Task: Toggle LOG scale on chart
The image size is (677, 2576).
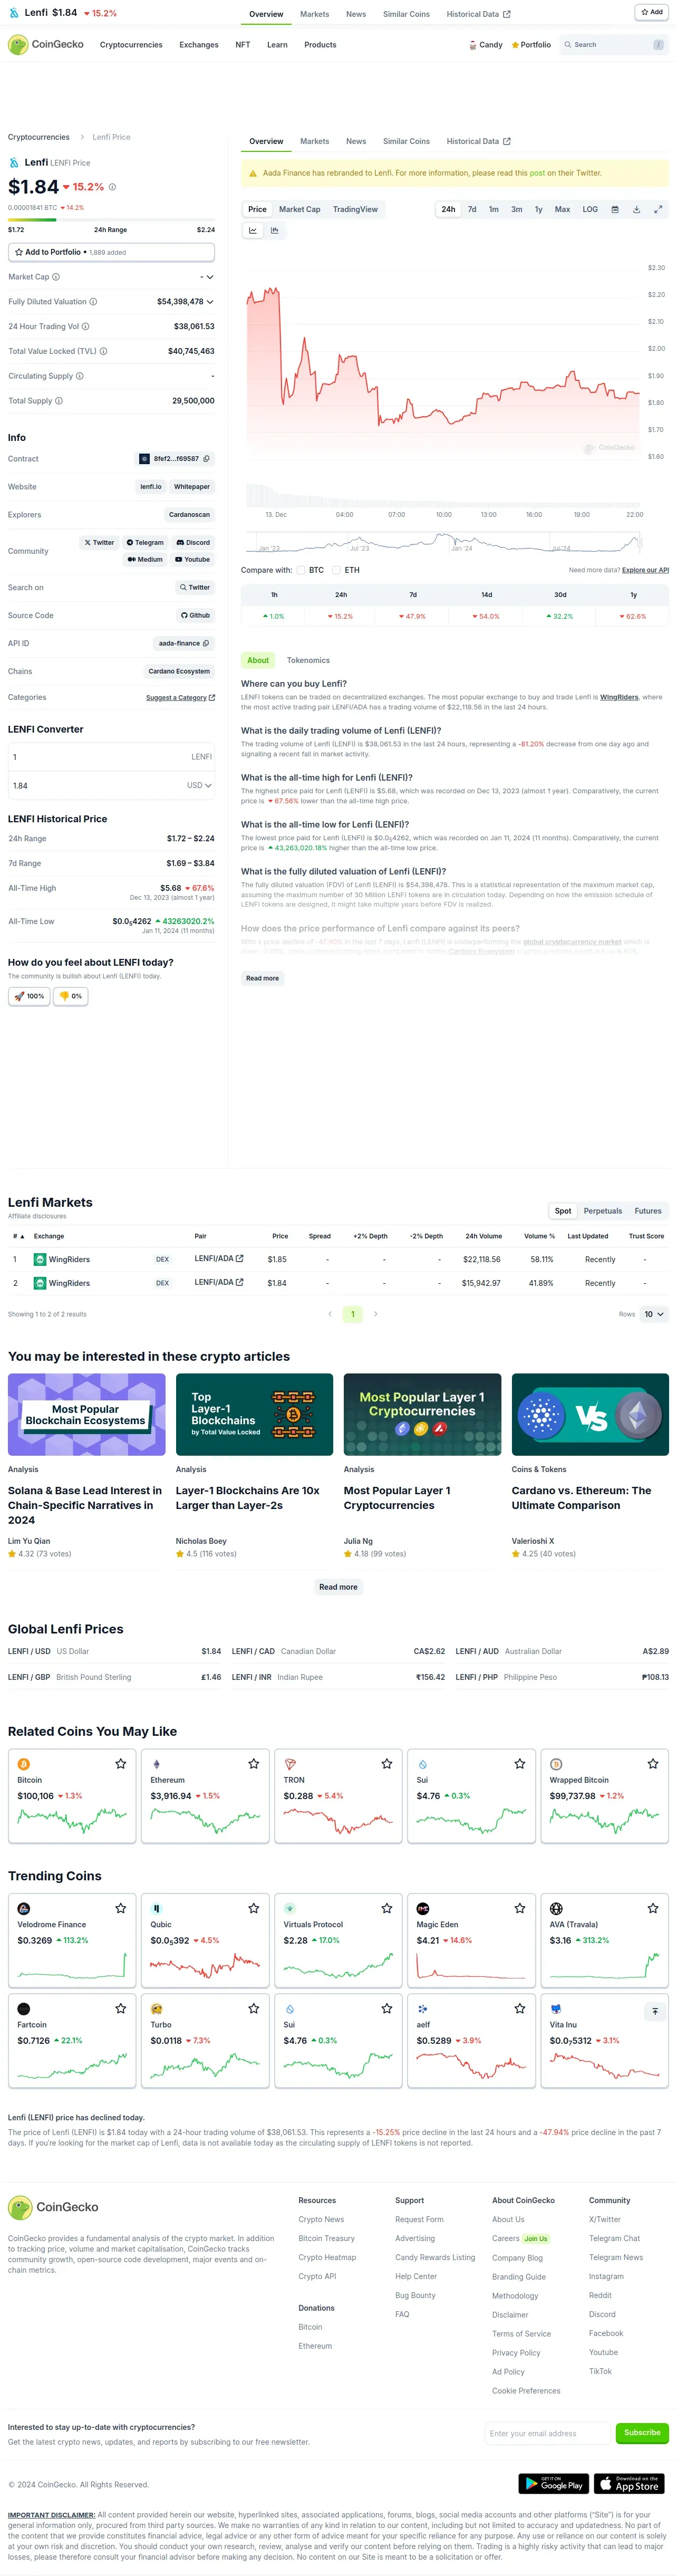Action: 590,210
